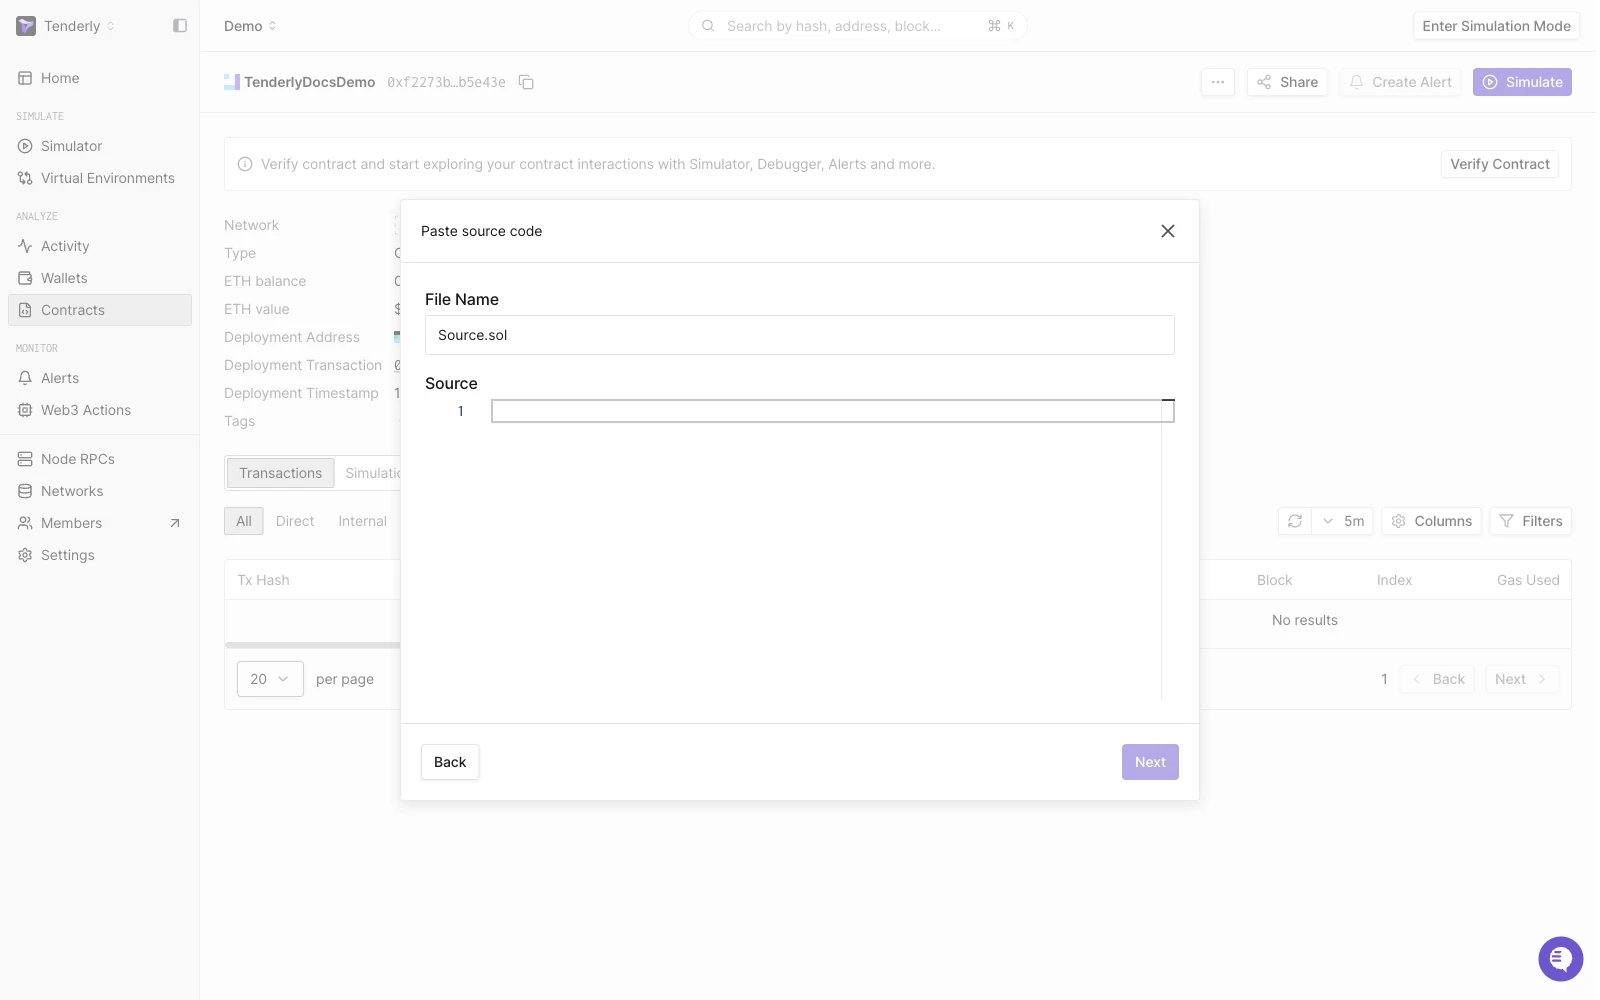Open the chat support bubble
The image size is (1600, 1000).
click(1560, 959)
